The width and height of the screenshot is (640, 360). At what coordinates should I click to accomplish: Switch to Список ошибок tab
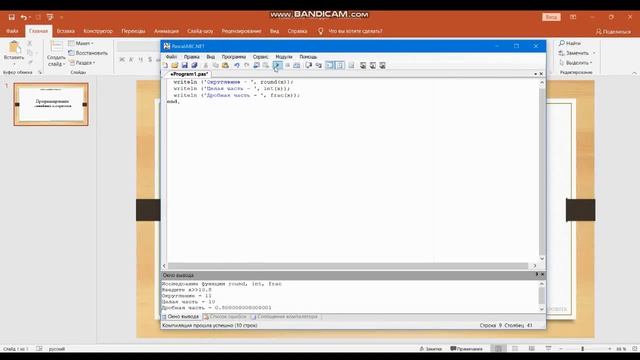point(225,317)
